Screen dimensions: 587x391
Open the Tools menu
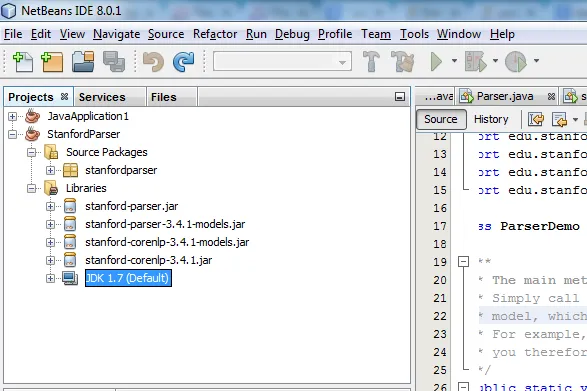[x=414, y=34]
